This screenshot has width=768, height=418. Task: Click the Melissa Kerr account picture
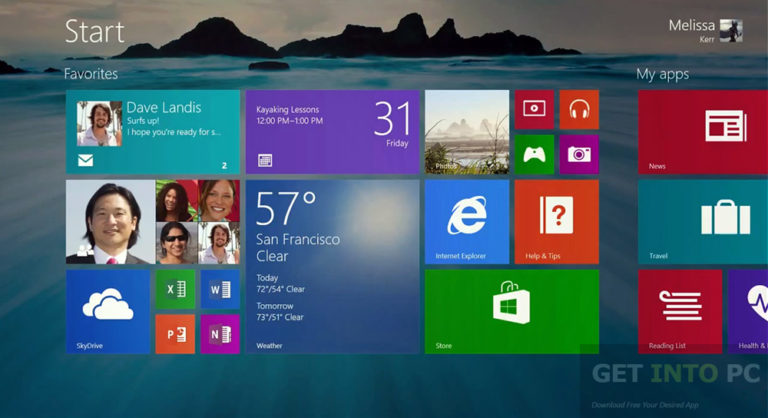click(x=731, y=30)
